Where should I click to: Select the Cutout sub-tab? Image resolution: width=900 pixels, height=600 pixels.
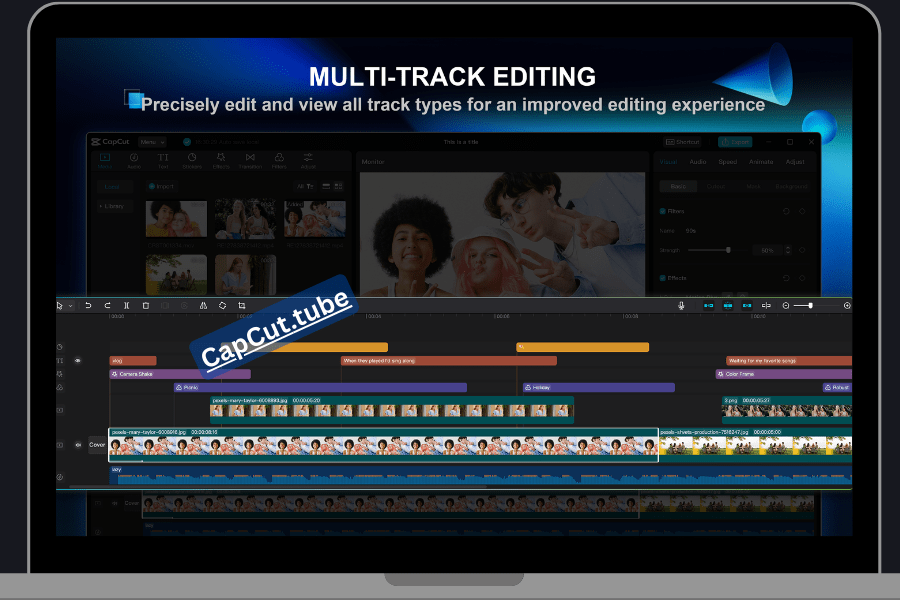716,187
